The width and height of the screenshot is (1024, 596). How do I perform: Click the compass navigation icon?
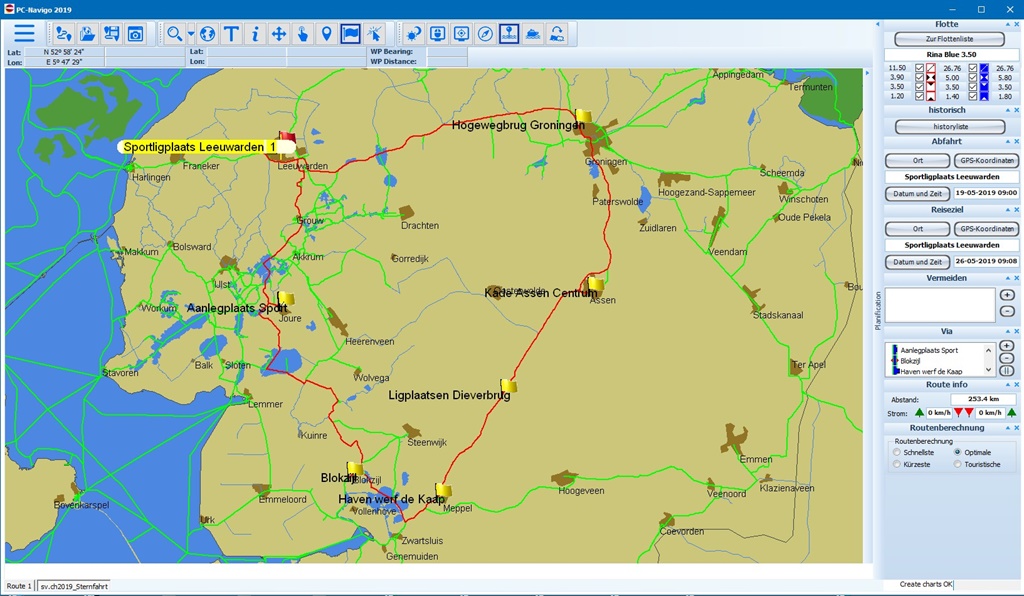pos(485,34)
